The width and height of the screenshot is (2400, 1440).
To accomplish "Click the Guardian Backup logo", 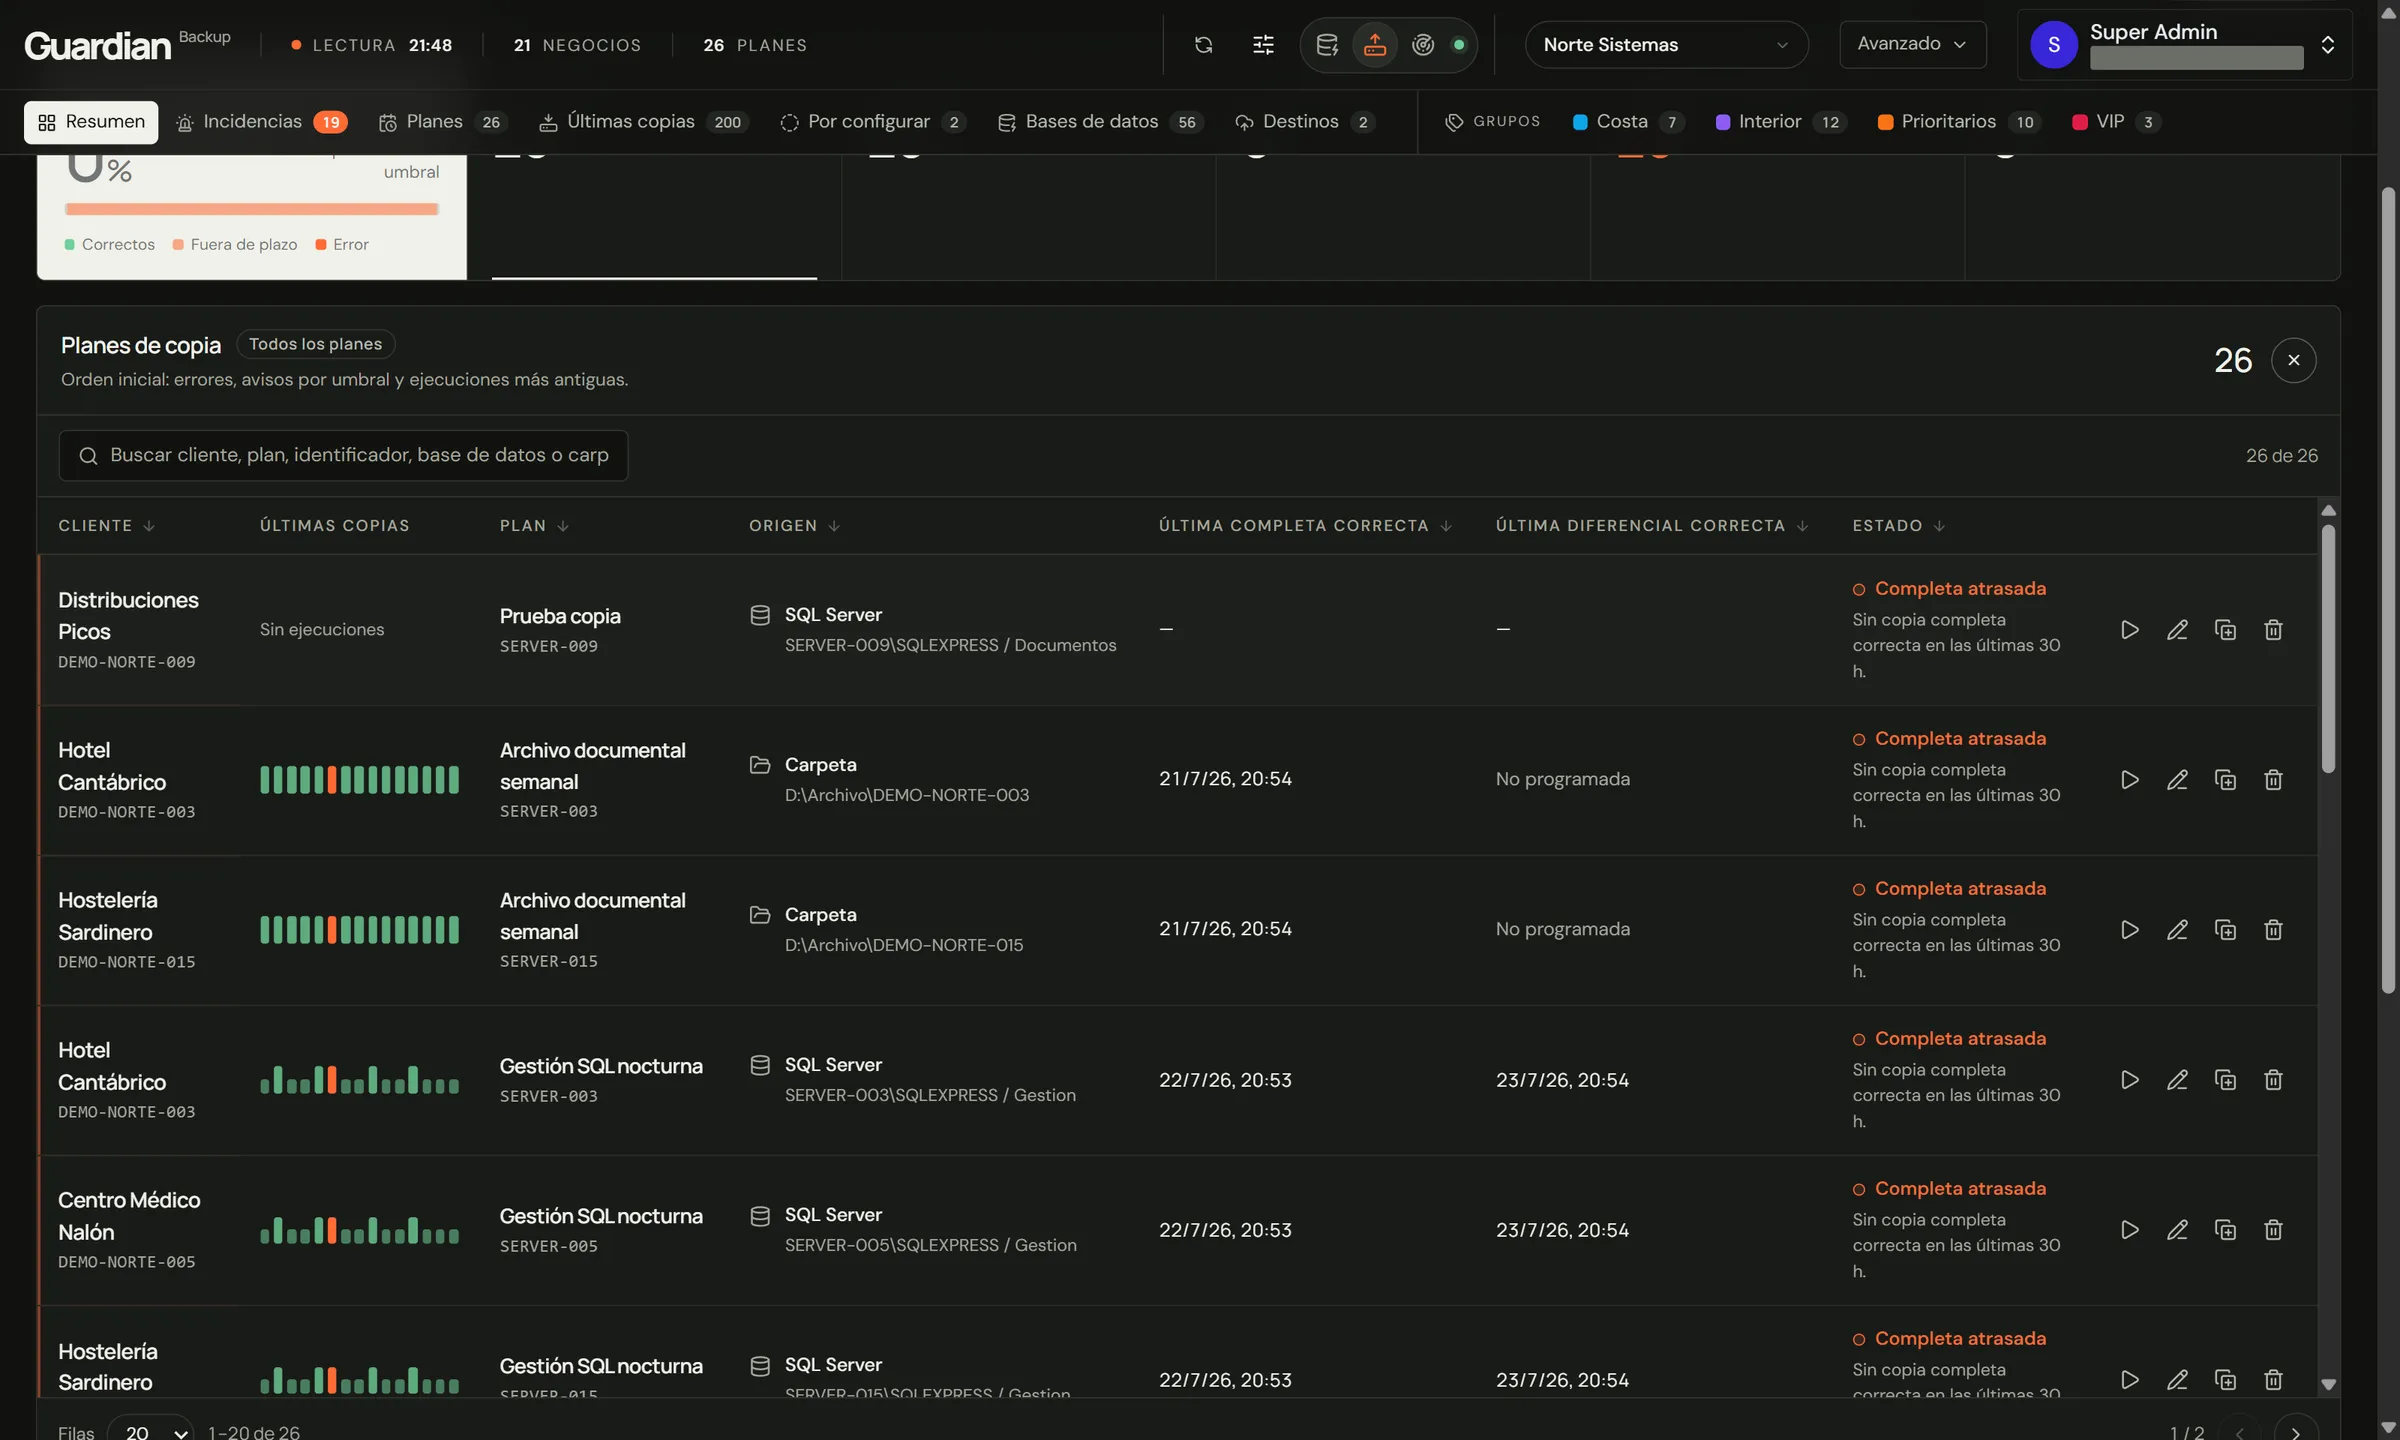I will (x=127, y=45).
